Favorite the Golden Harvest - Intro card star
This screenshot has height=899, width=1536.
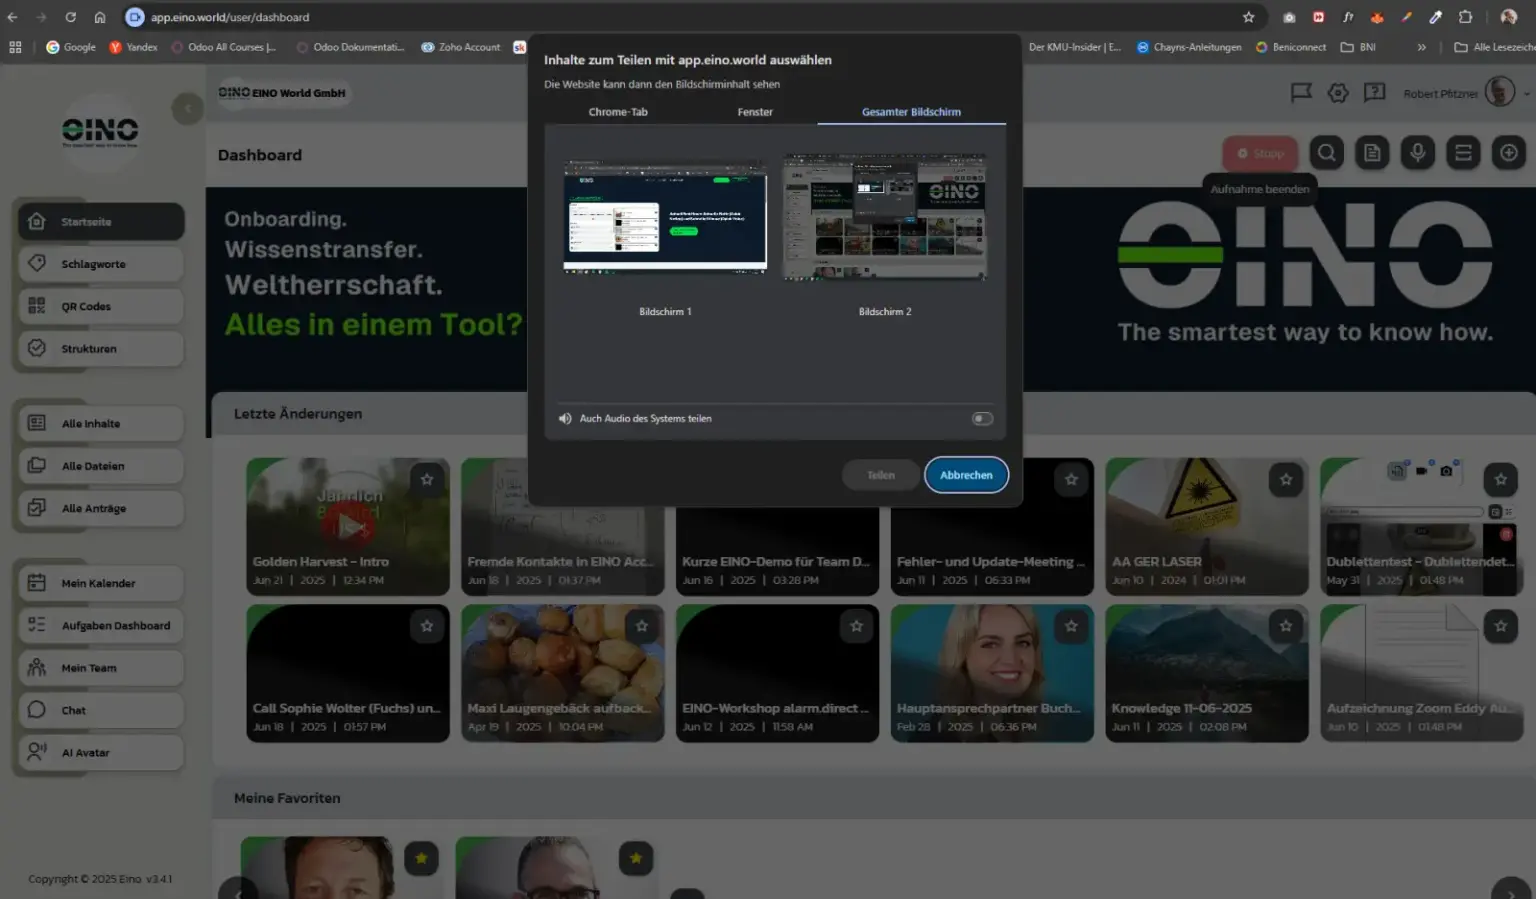pos(427,479)
